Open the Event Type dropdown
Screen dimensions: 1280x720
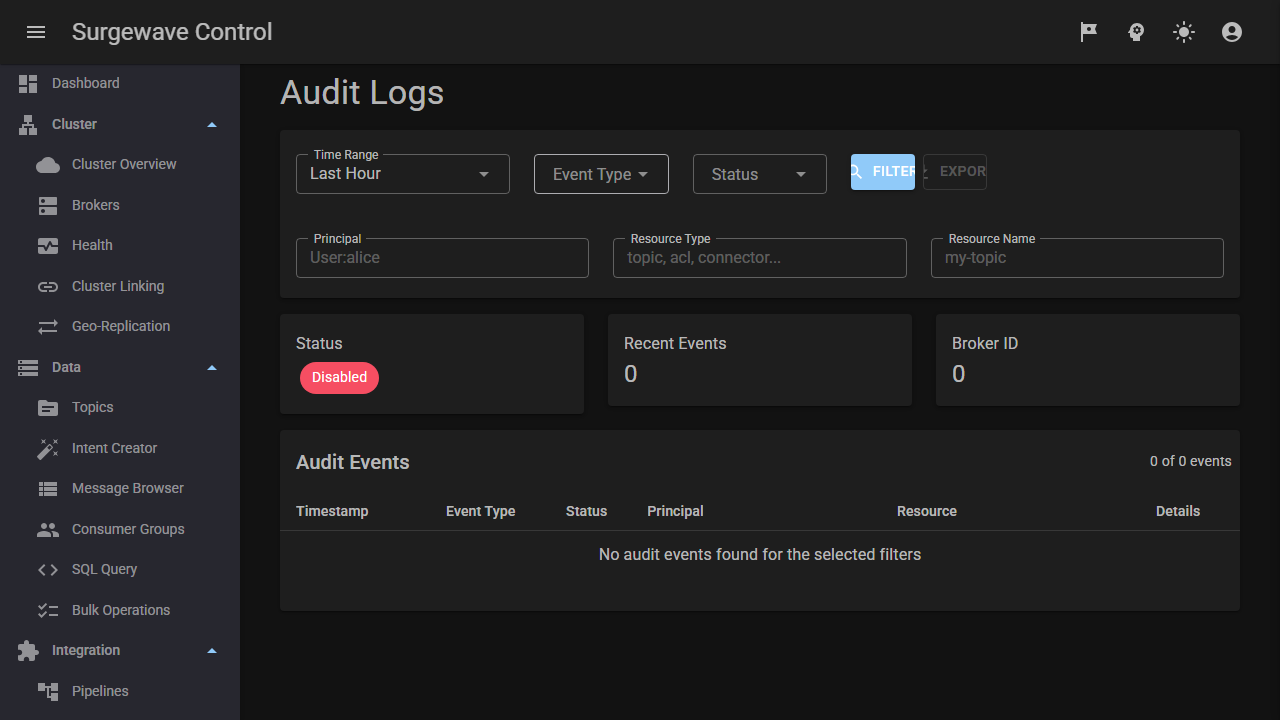[601, 174]
